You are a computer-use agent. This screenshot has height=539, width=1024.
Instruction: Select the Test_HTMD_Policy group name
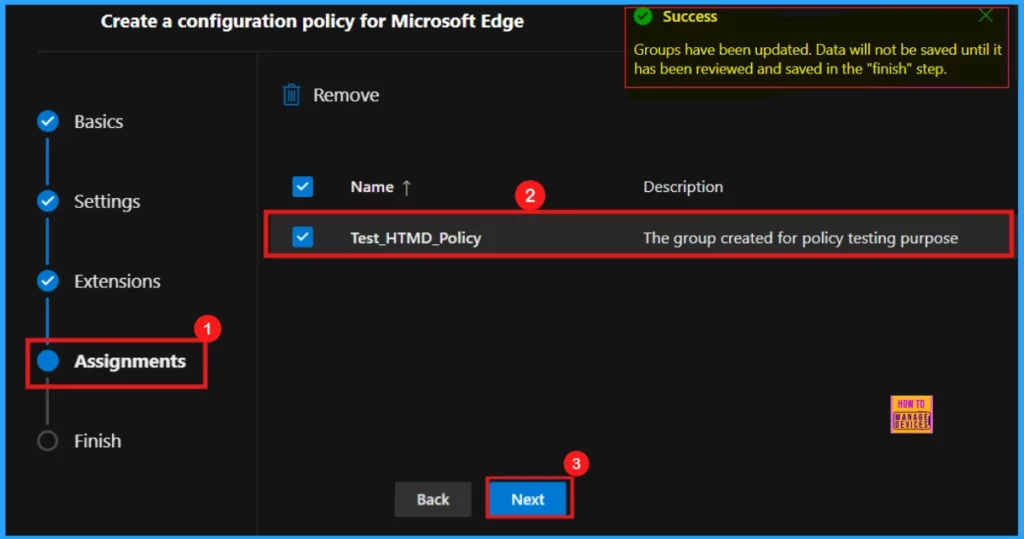tap(416, 238)
